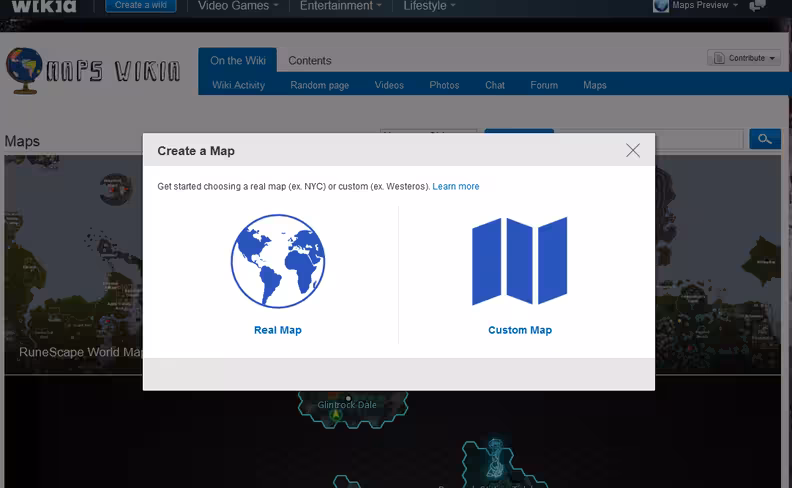Open Wiki Activity page
Image resolution: width=792 pixels, height=488 pixels.
(x=238, y=85)
